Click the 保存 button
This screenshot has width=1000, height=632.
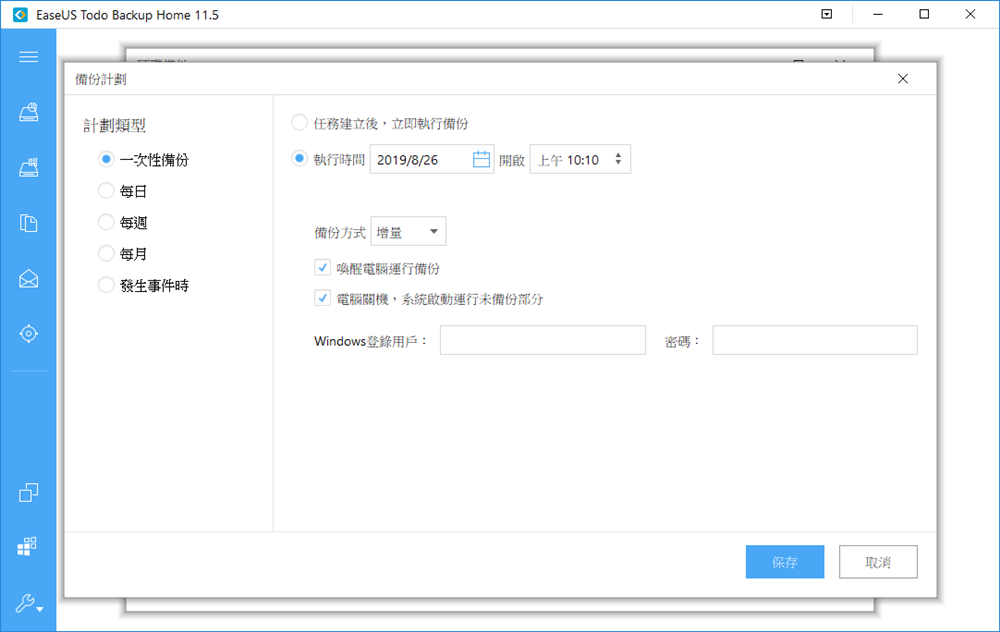click(x=785, y=562)
